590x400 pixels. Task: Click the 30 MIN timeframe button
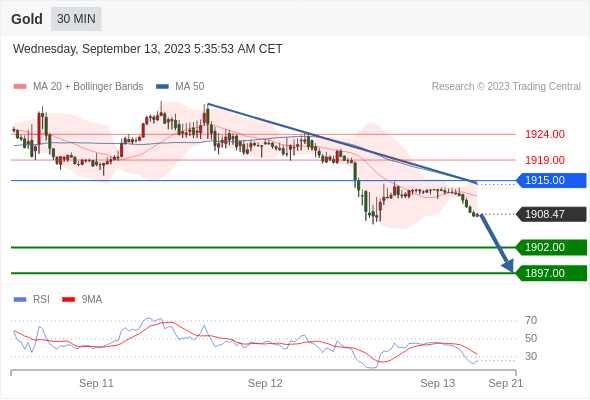tap(76, 19)
